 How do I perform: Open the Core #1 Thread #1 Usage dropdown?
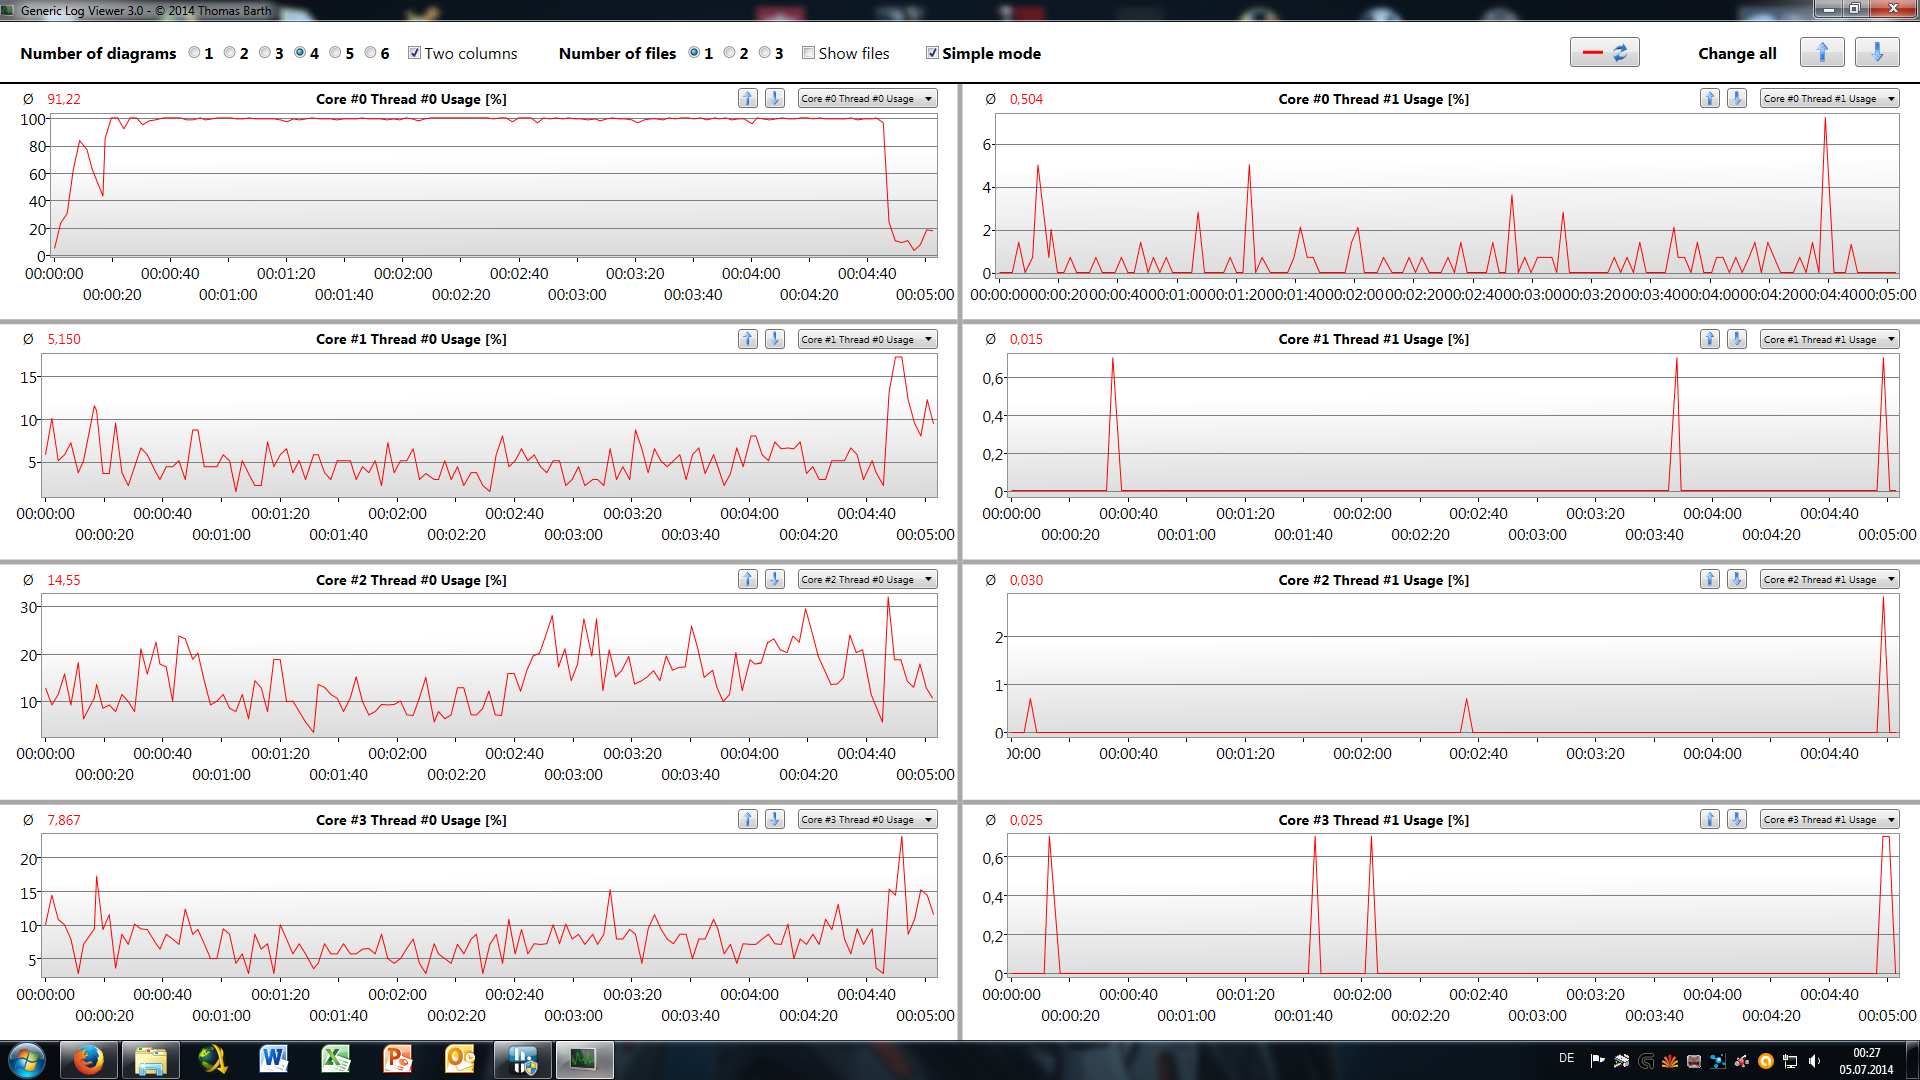(x=1829, y=339)
